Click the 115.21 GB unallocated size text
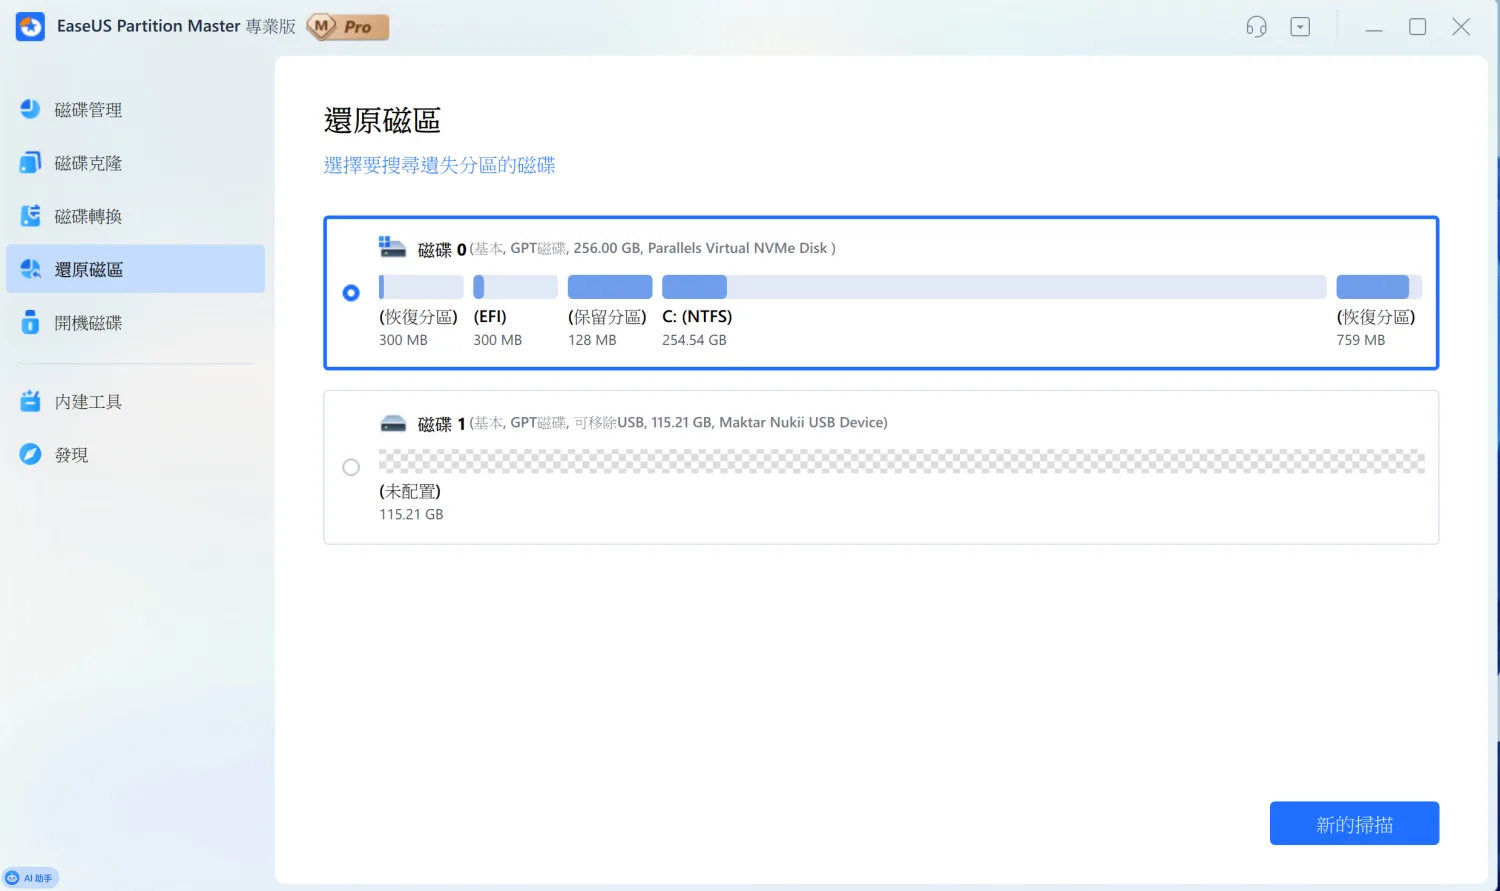Image resolution: width=1500 pixels, height=891 pixels. click(411, 514)
